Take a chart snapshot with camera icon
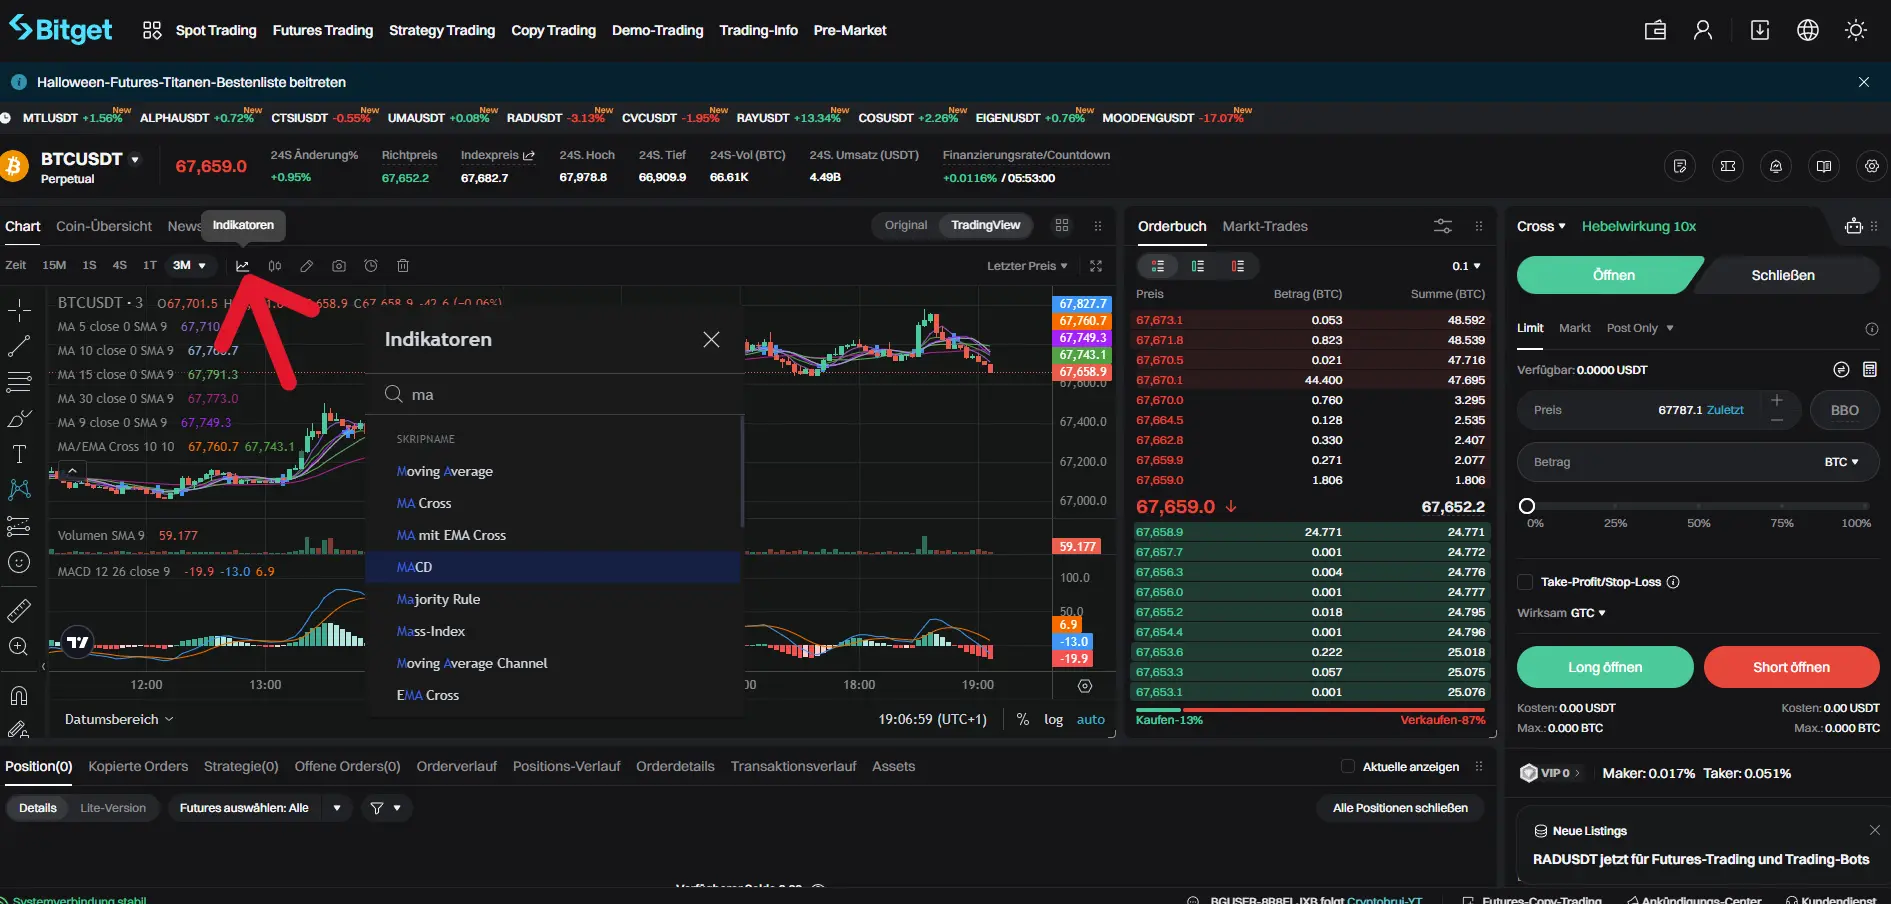1891x904 pixels. click(x=339, y=266)
